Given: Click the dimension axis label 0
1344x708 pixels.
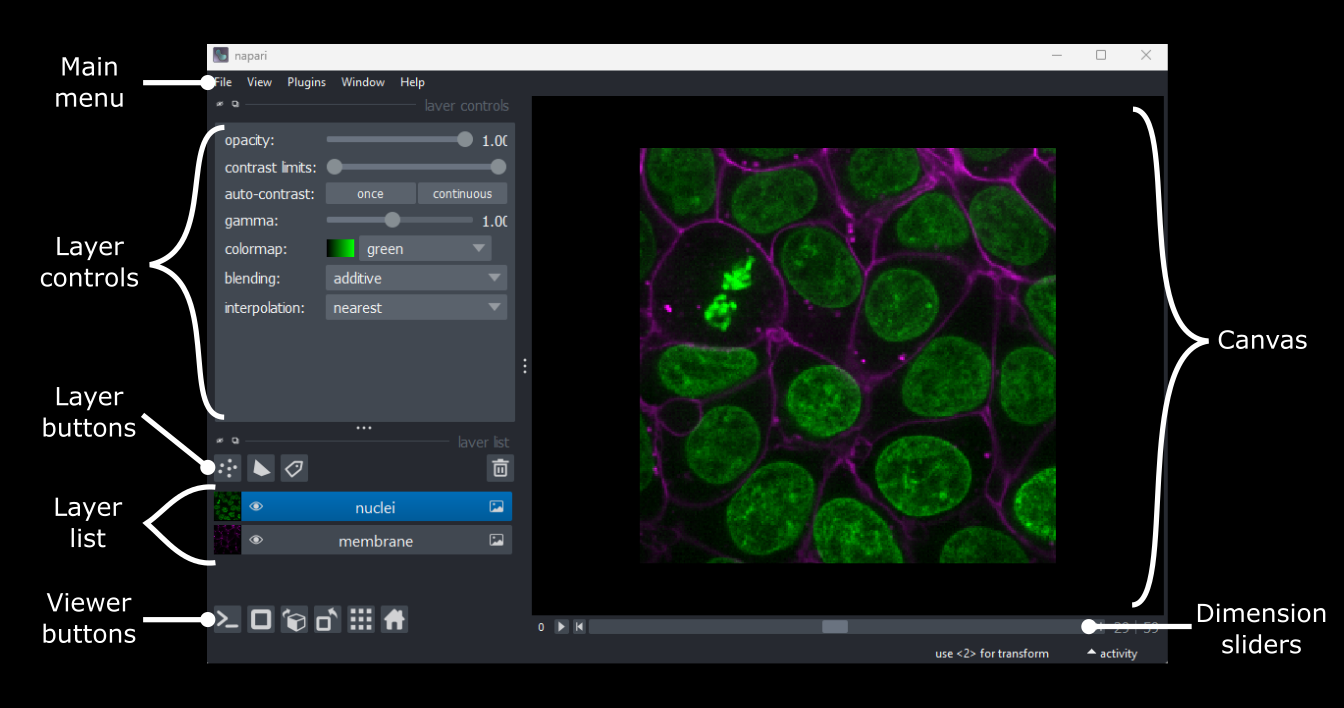Looking at the screenshot, I should [541, 628].
